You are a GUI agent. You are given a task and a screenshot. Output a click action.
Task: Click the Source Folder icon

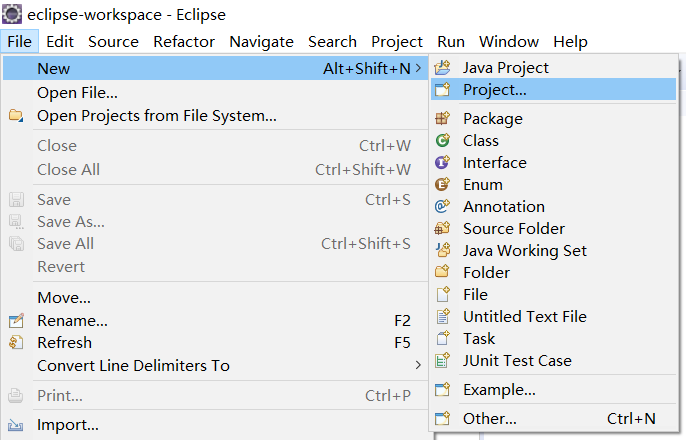click(x=442, y=228)
